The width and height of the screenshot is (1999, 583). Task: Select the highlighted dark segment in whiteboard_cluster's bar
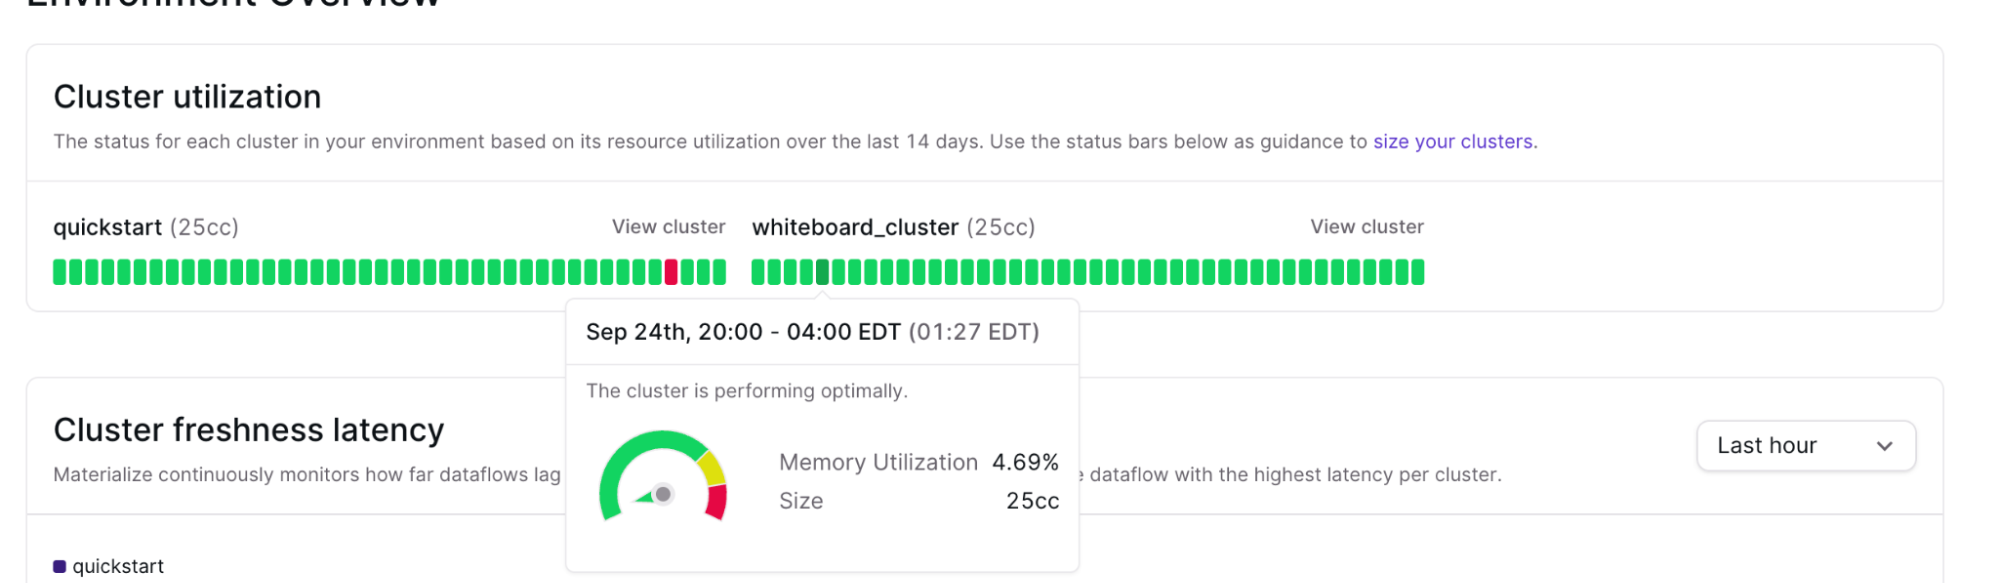coord(820,272)
